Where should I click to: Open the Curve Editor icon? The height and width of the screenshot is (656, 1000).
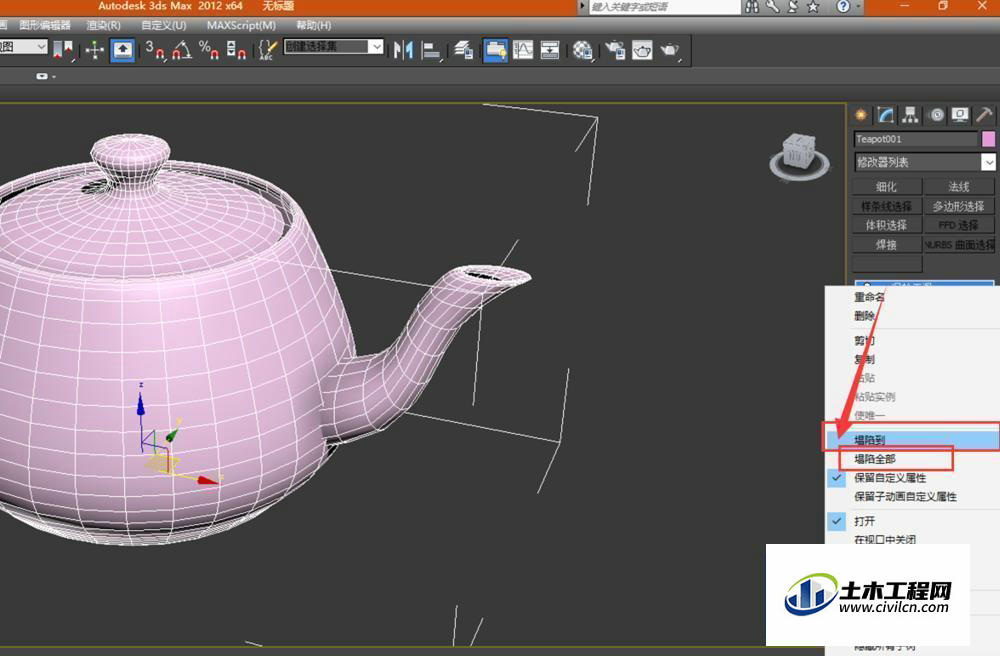(x=523, y=50)
